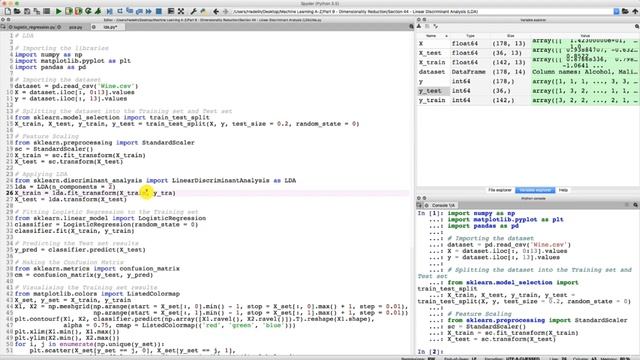Open the IPython console options menu

636,205
